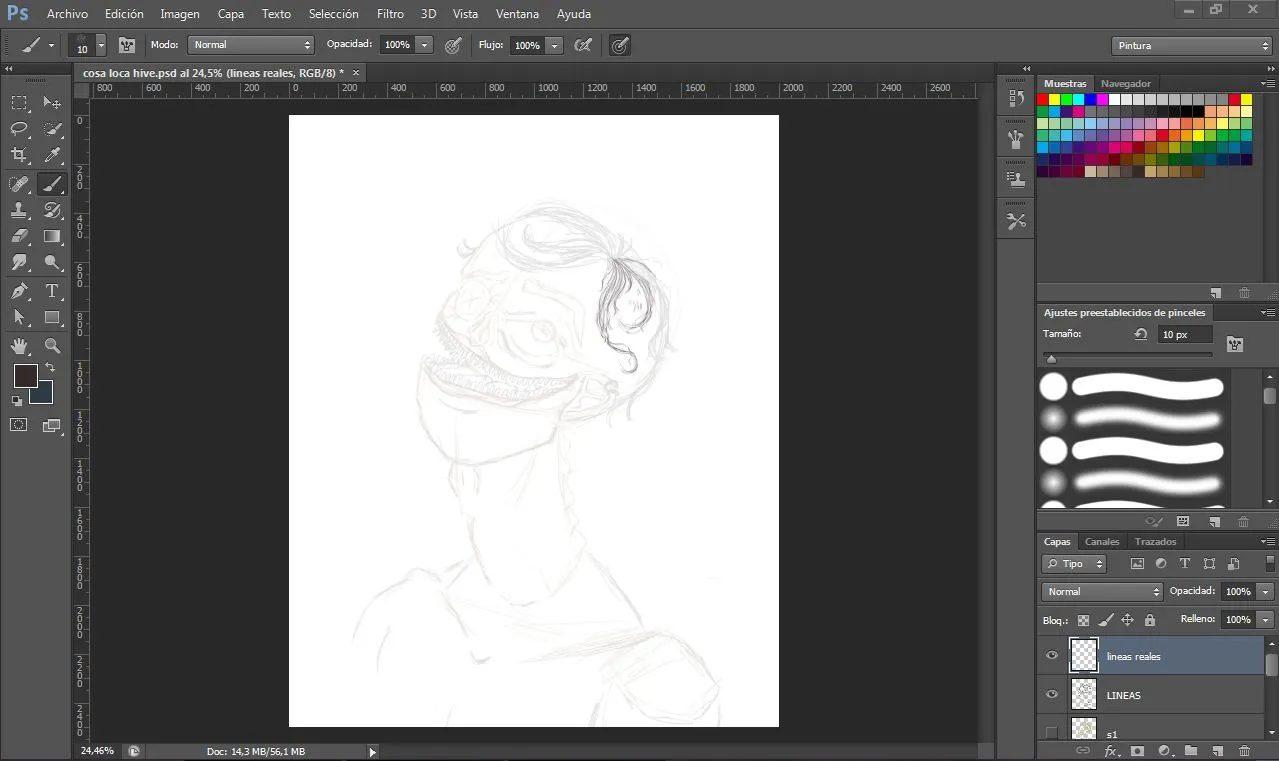
Task: Toggle the brush panel from options bar
Action: [127, 45]
